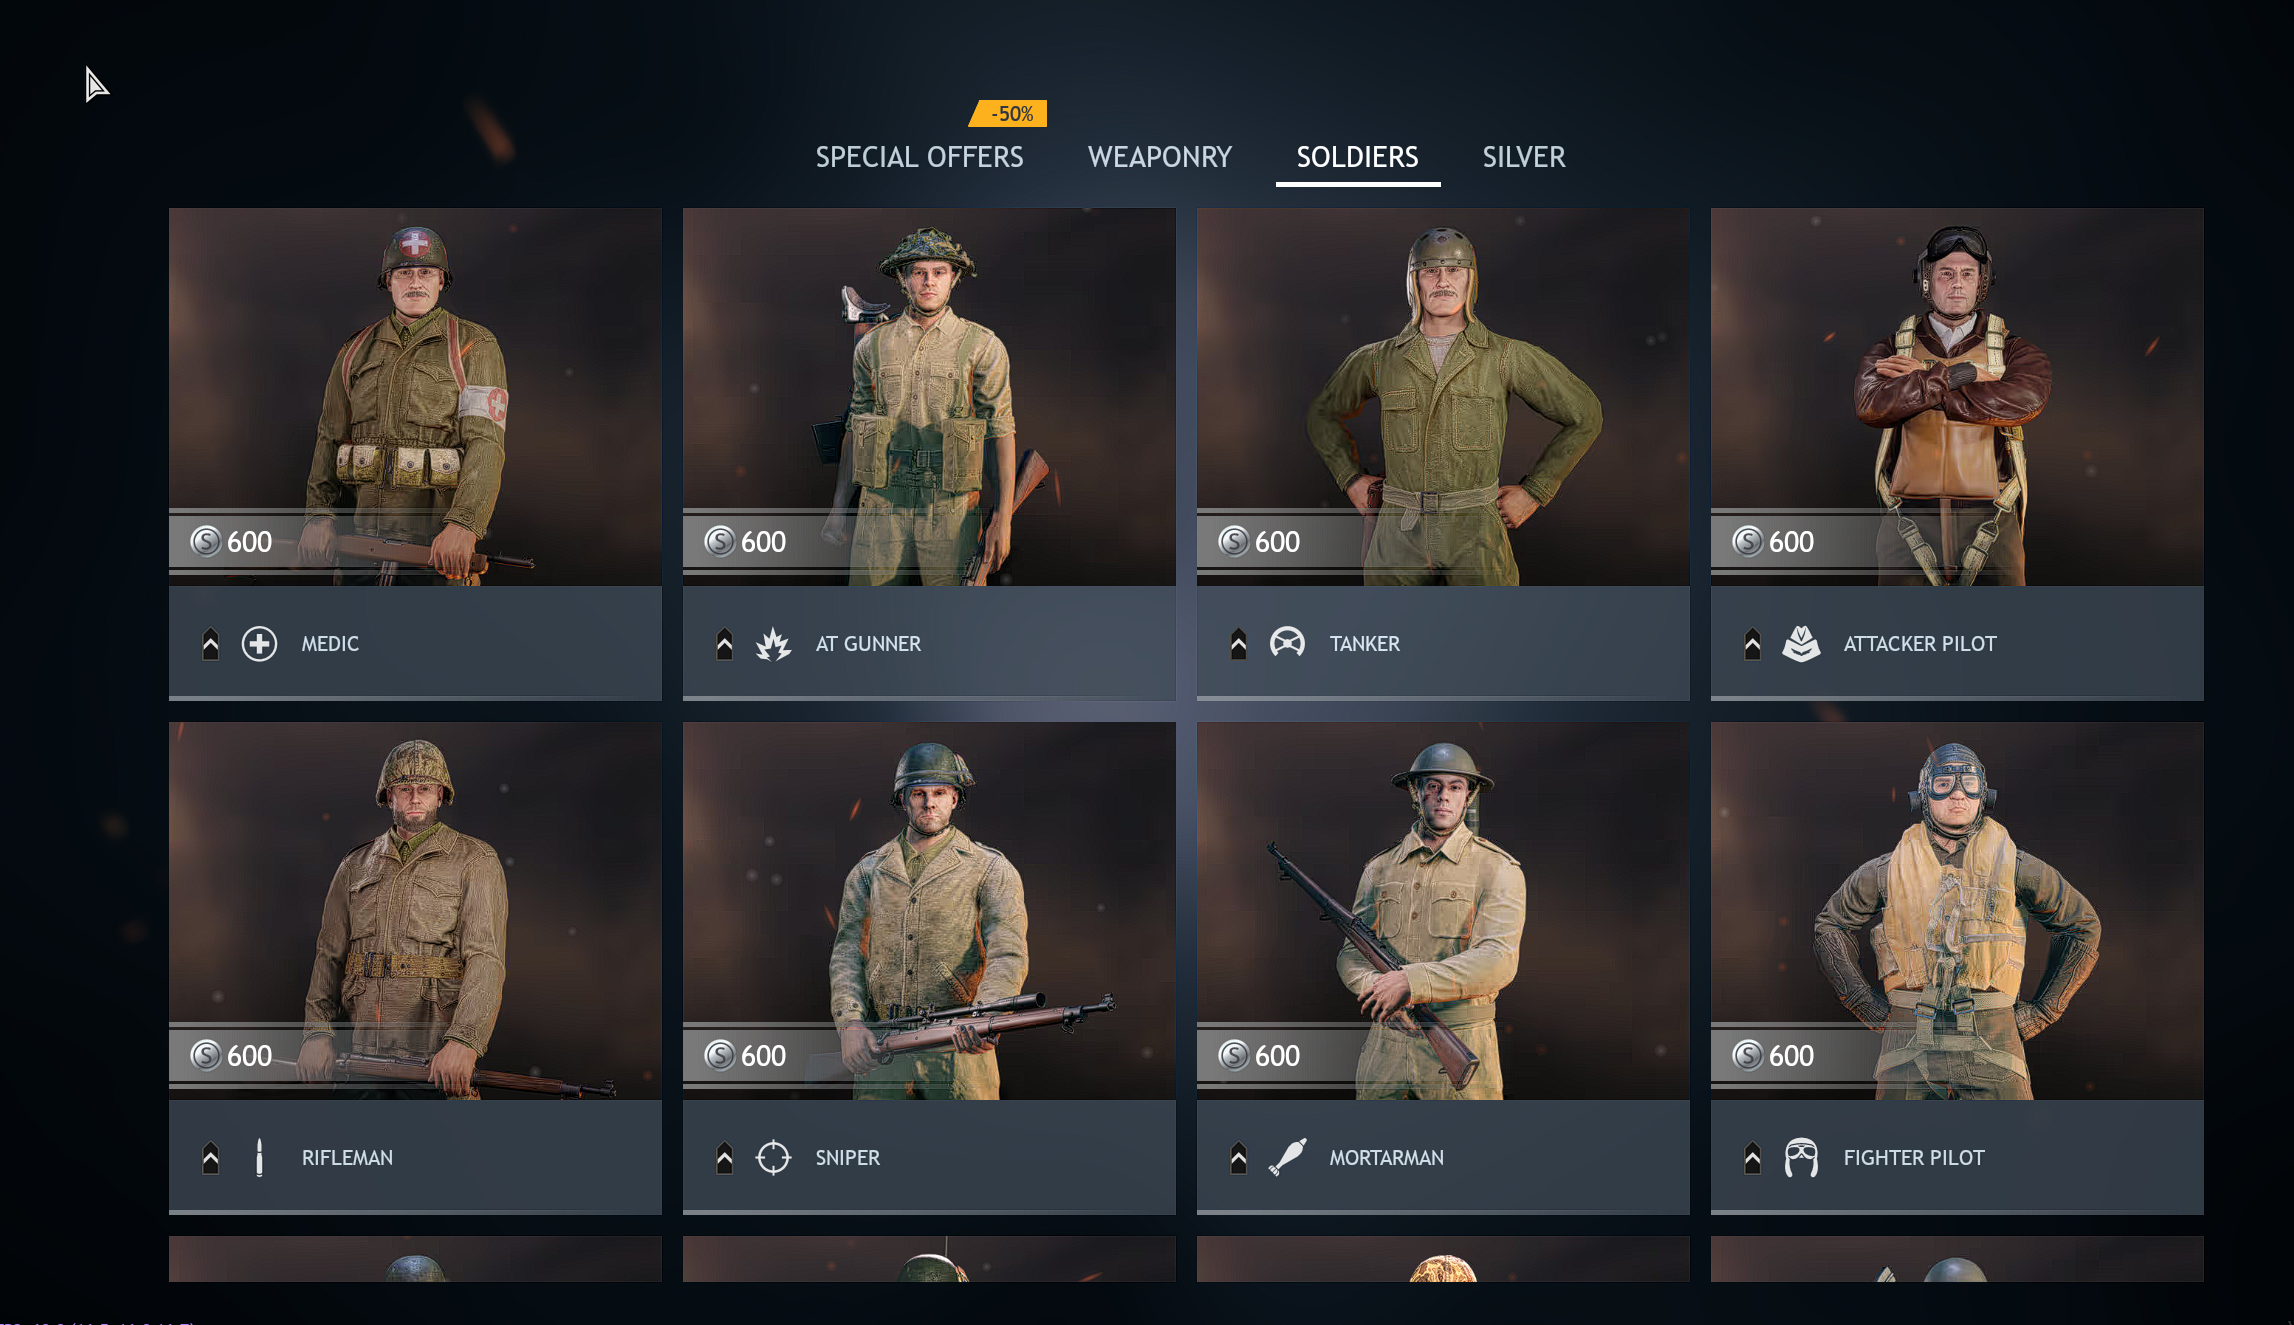Click the Attacker Pilot class icon
Screen dimensions: 2294x1325
tap(1801, 644)
